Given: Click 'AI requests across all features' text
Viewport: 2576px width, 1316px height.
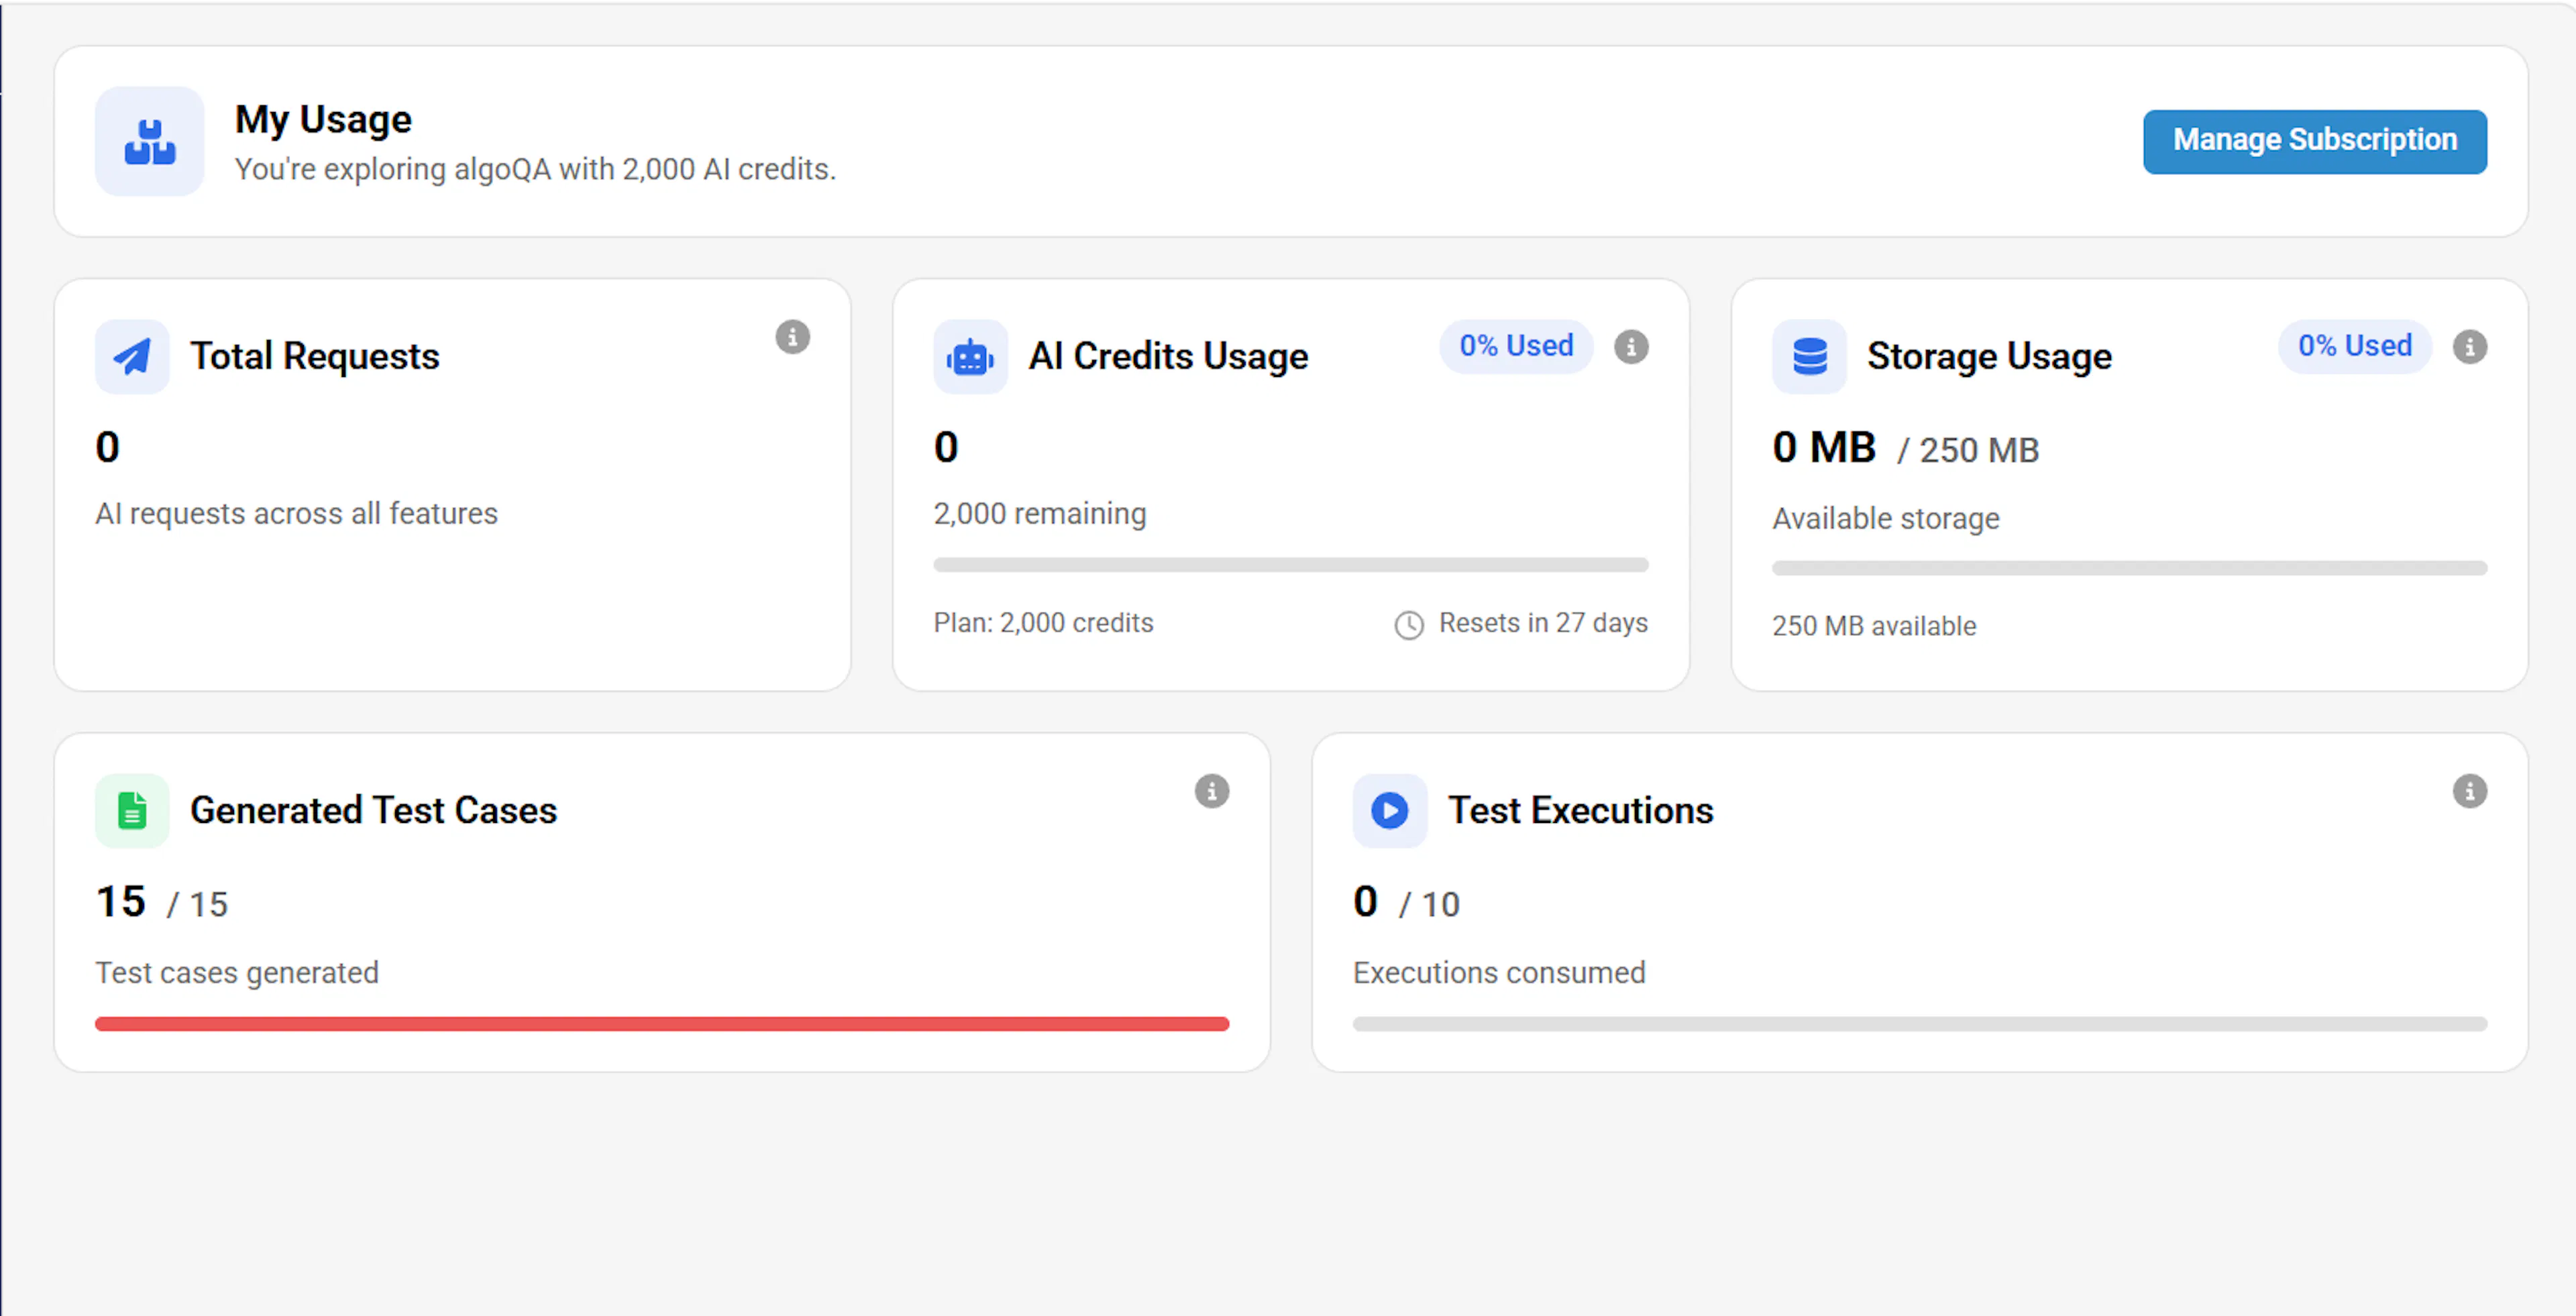Looking at the screenshot, I should [x=296, y=513].
